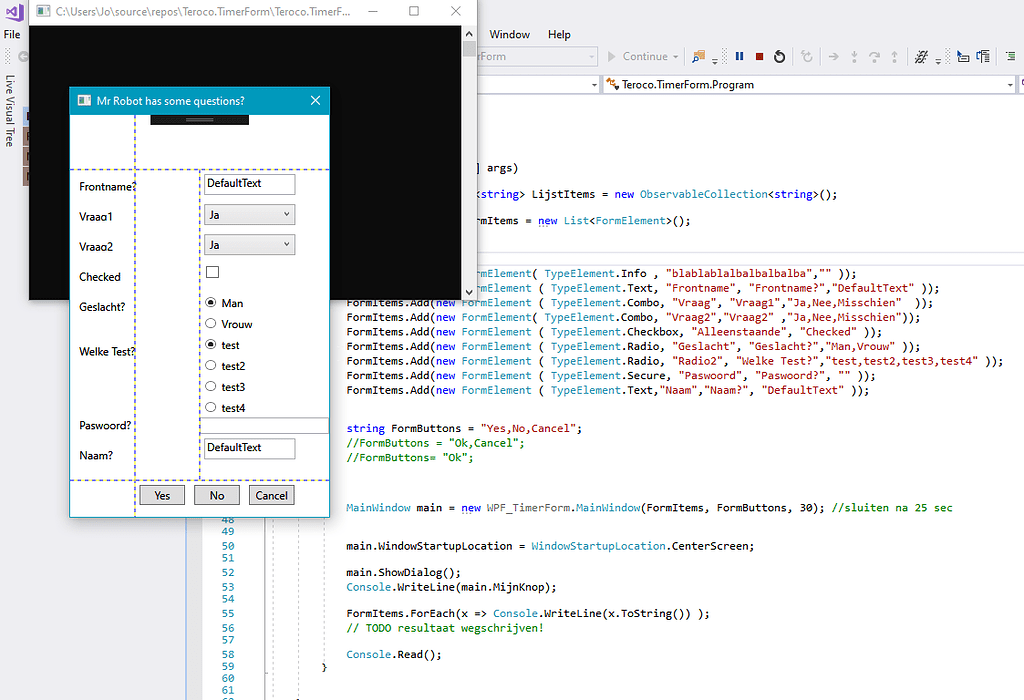This screenshot has height=700, width=1024.
Task: Select the Vrouw radio button
Action: pyautogui.click(x=211, y=323)
